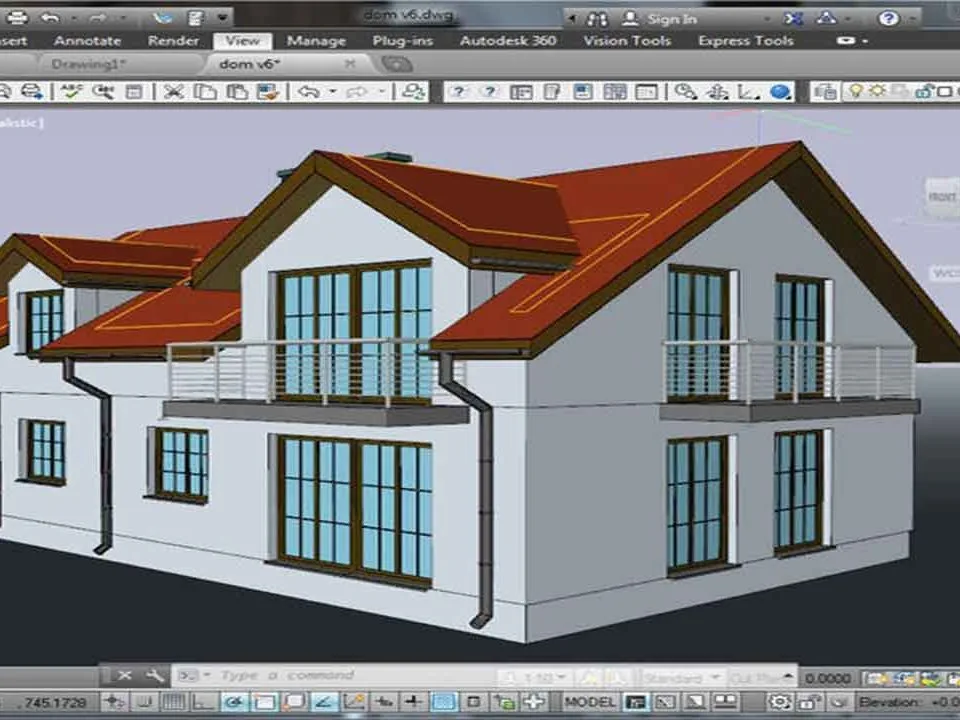Click the MODEL space button

(x=589, y=702)
